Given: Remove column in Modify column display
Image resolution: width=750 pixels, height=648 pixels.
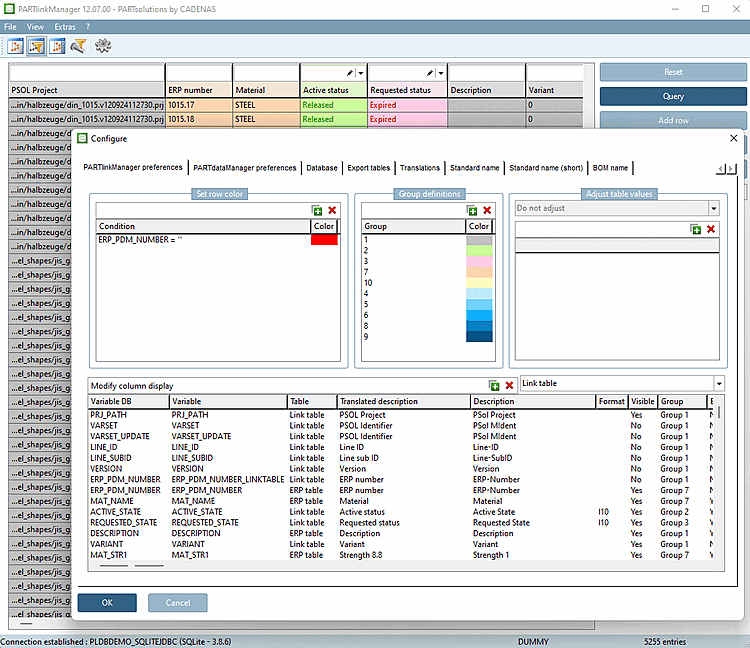Looking at the screenshot, I should pyautogui.click(x=509, y=385).
